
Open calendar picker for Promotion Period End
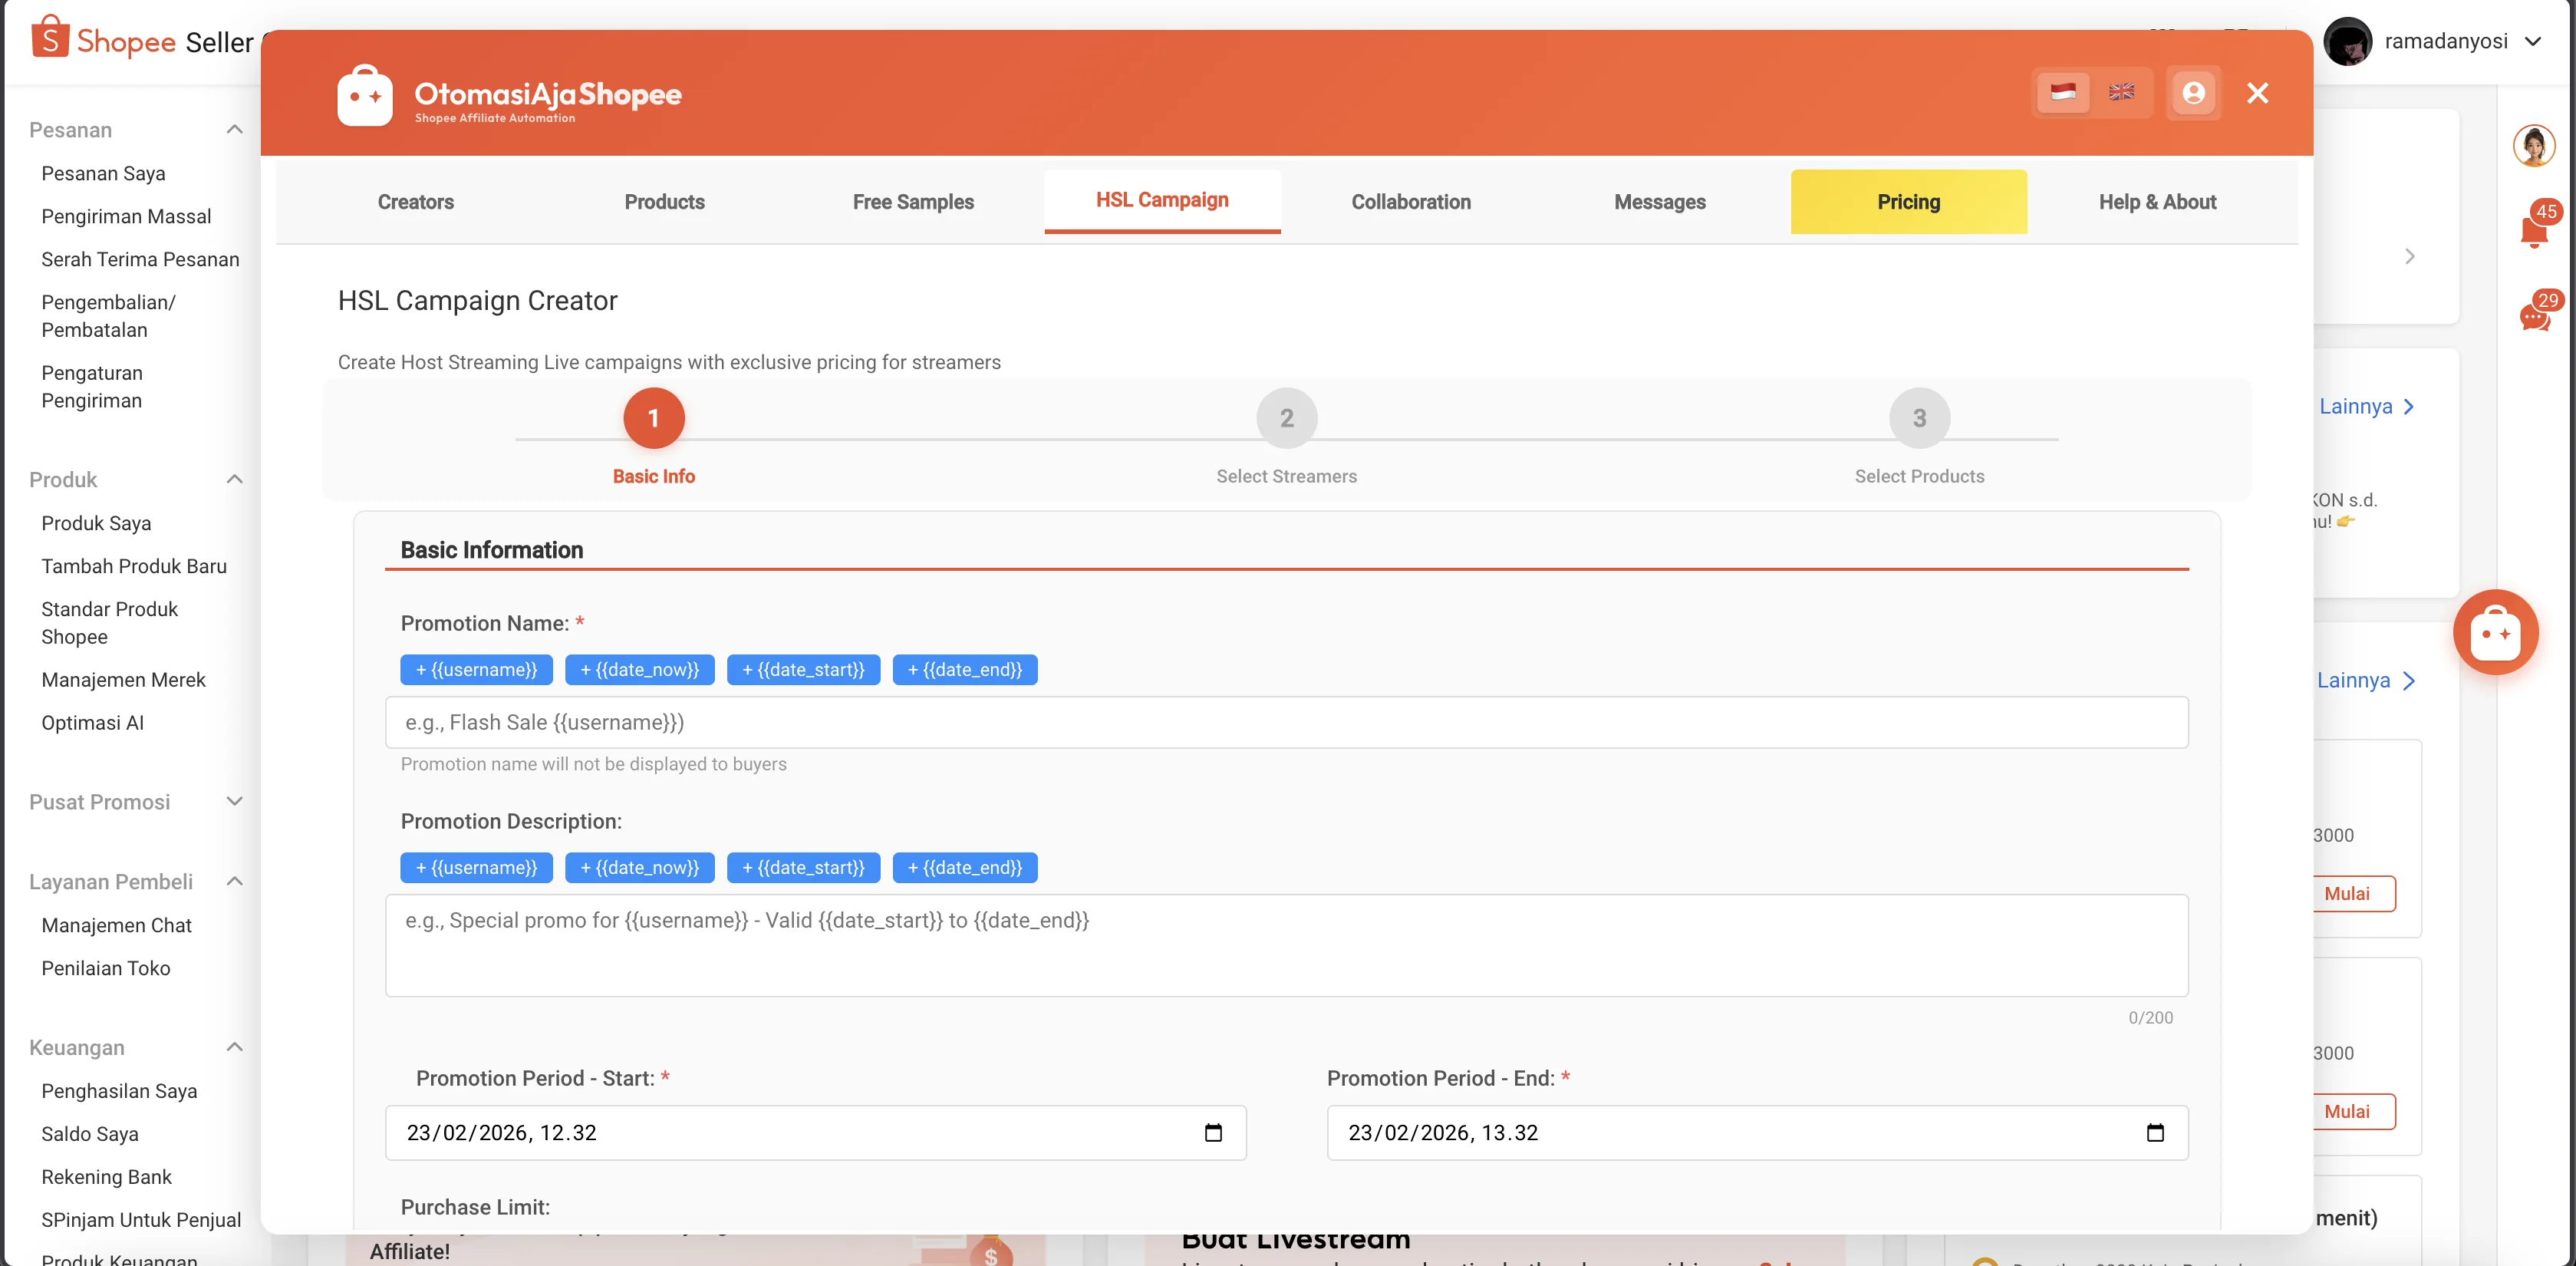click(2155, 1132)
